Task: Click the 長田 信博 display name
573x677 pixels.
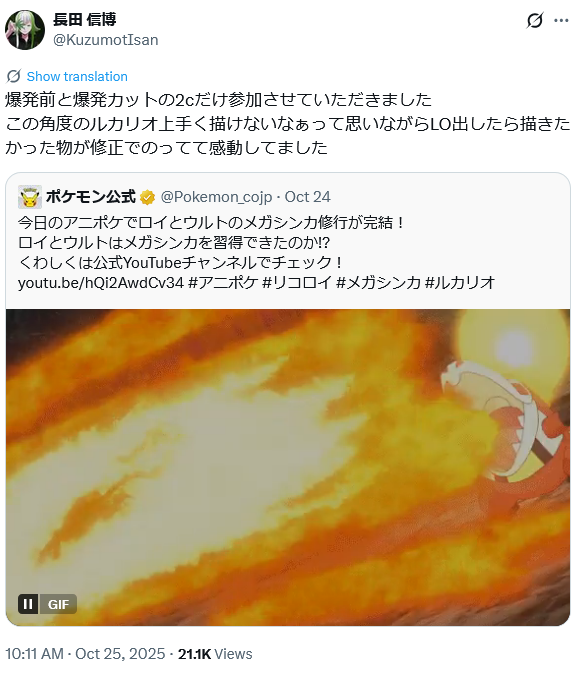Action: click(85, 19)
